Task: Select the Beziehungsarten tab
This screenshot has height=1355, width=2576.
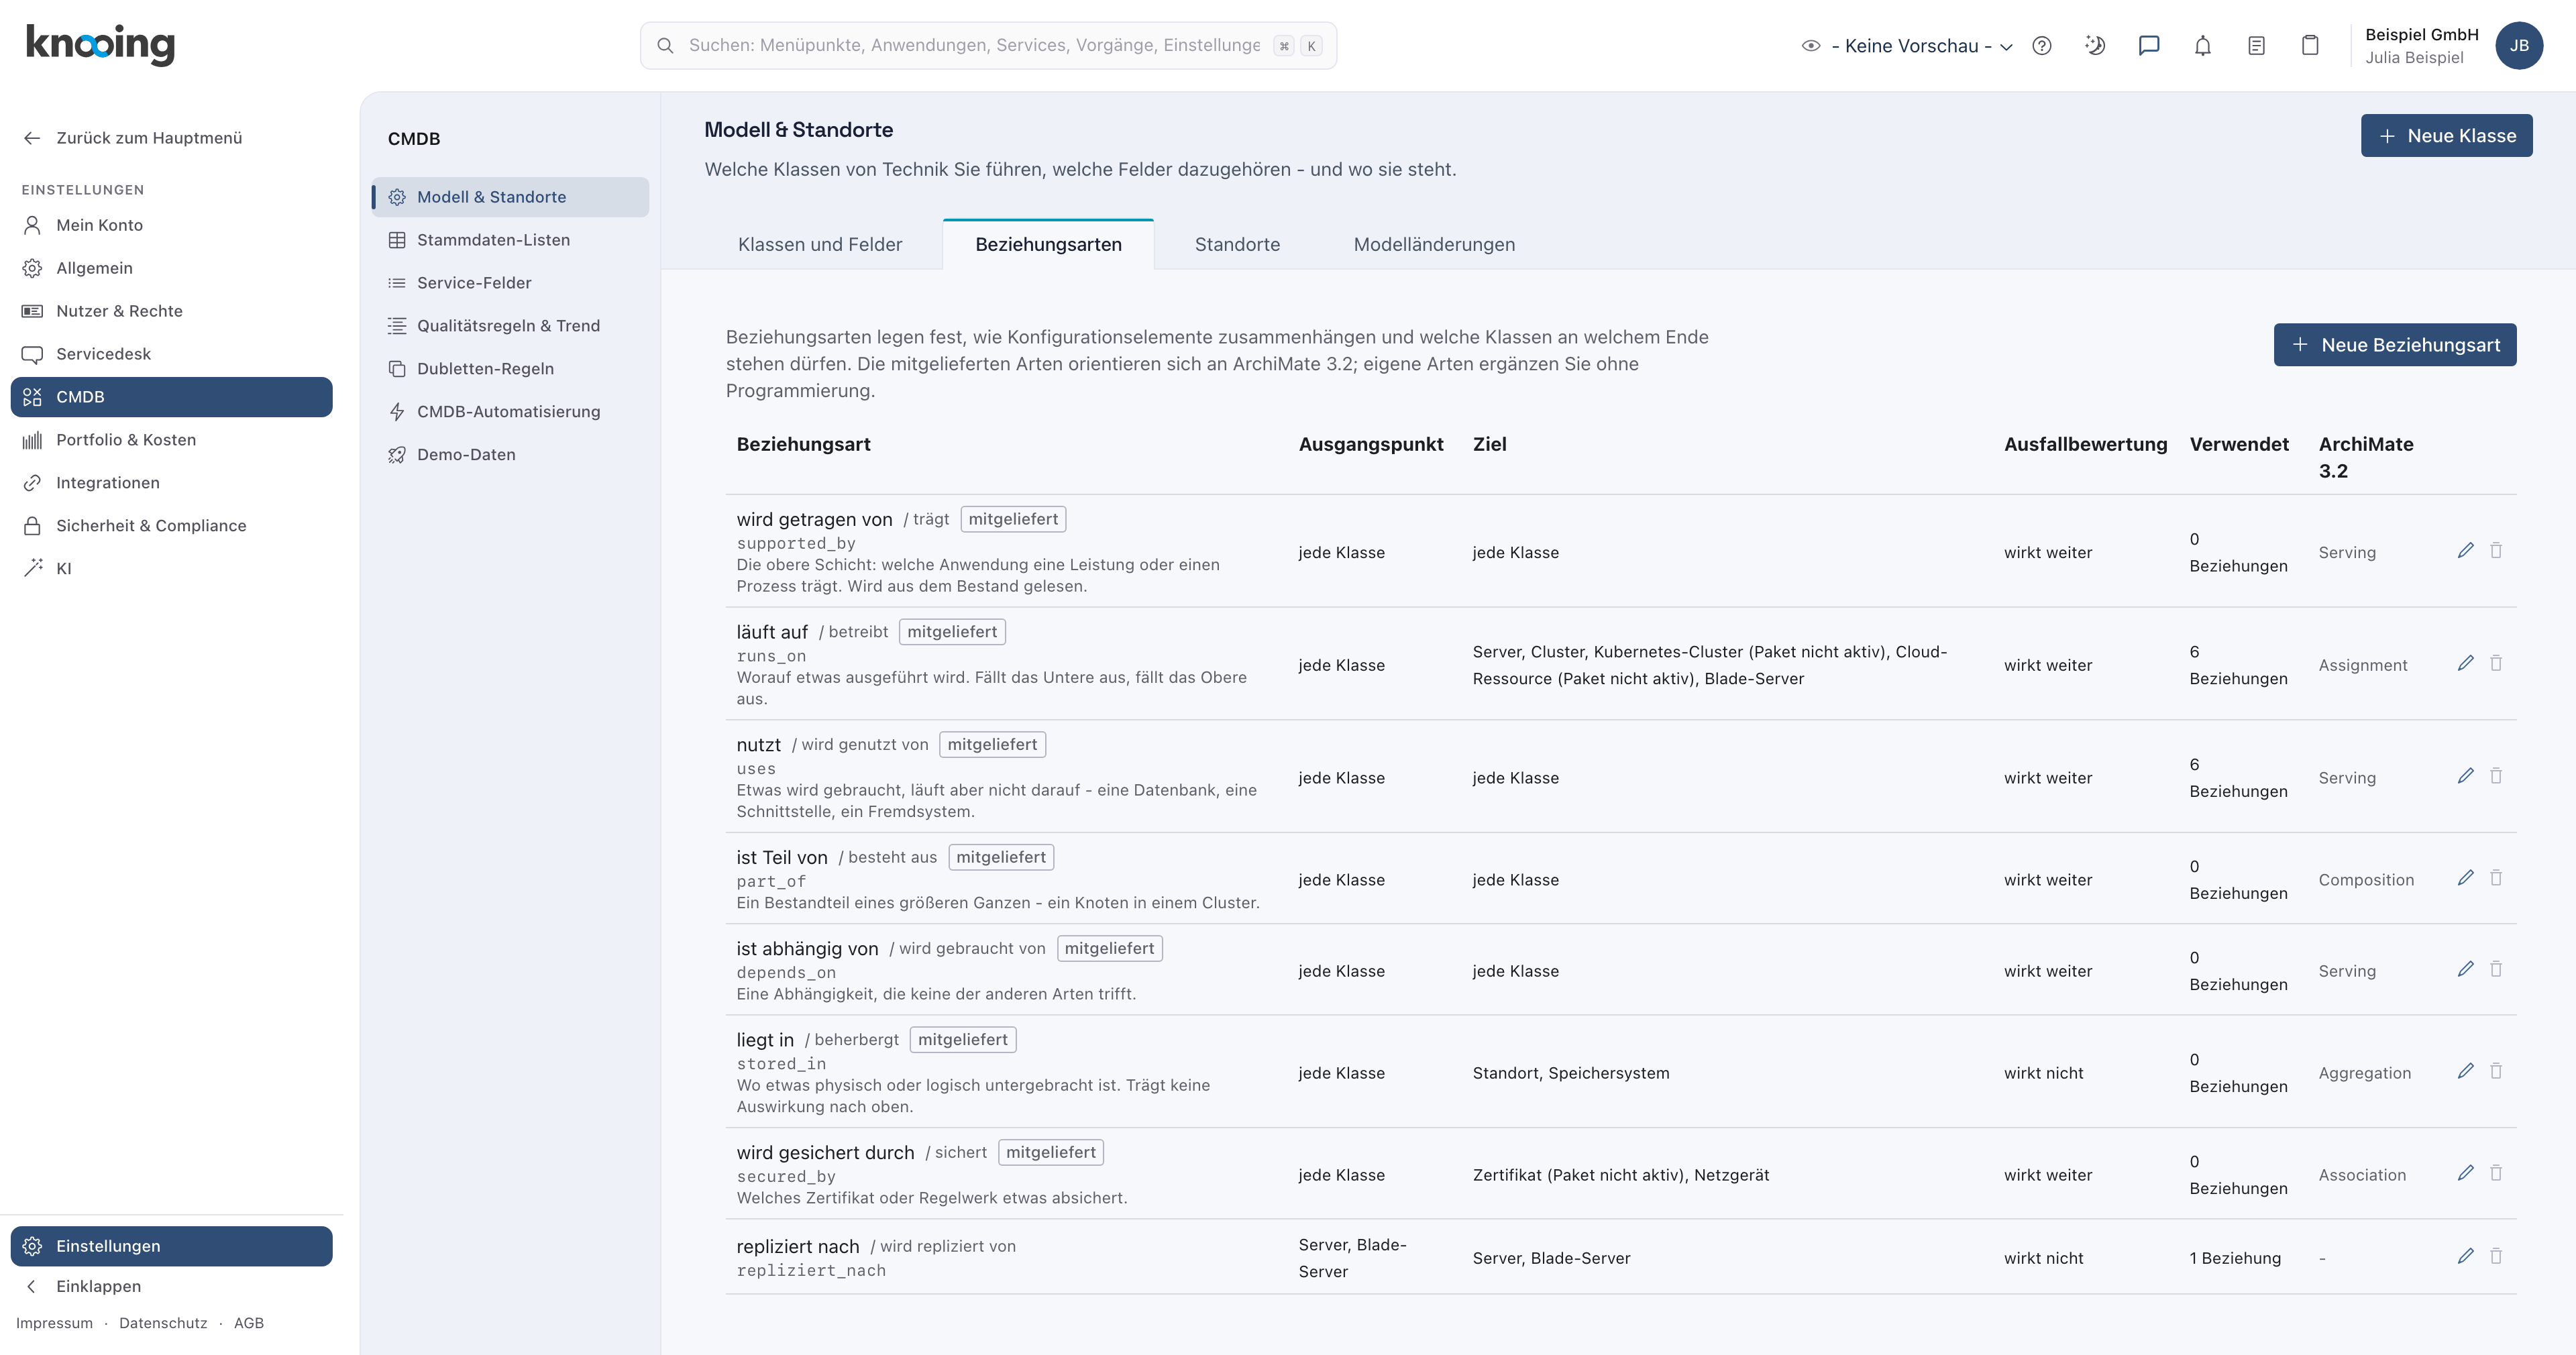Action: 1048,245
